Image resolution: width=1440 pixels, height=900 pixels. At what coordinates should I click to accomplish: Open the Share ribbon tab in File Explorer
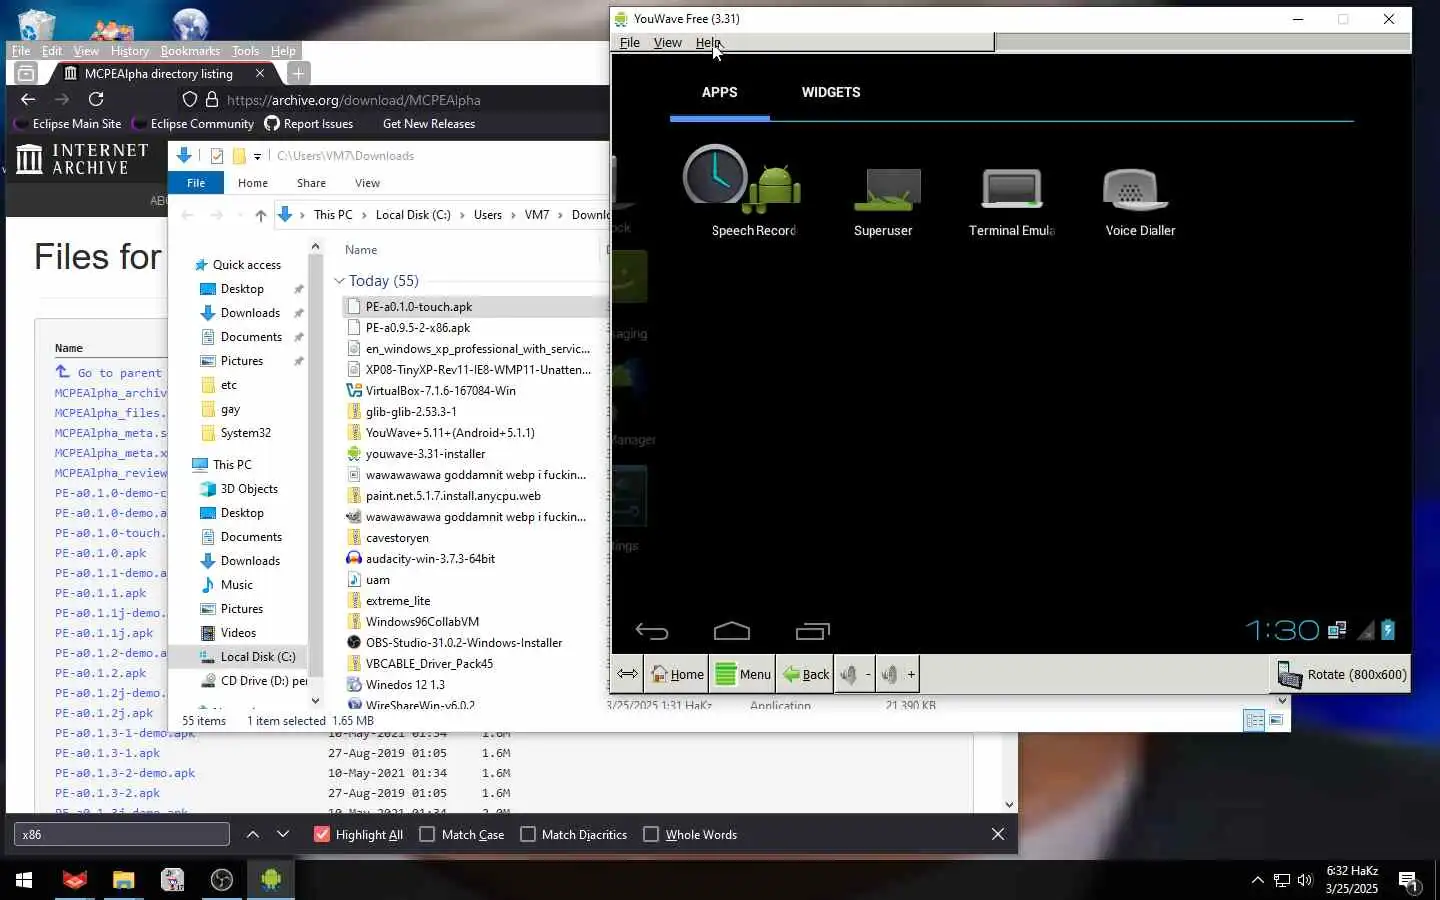coord(311,183)
